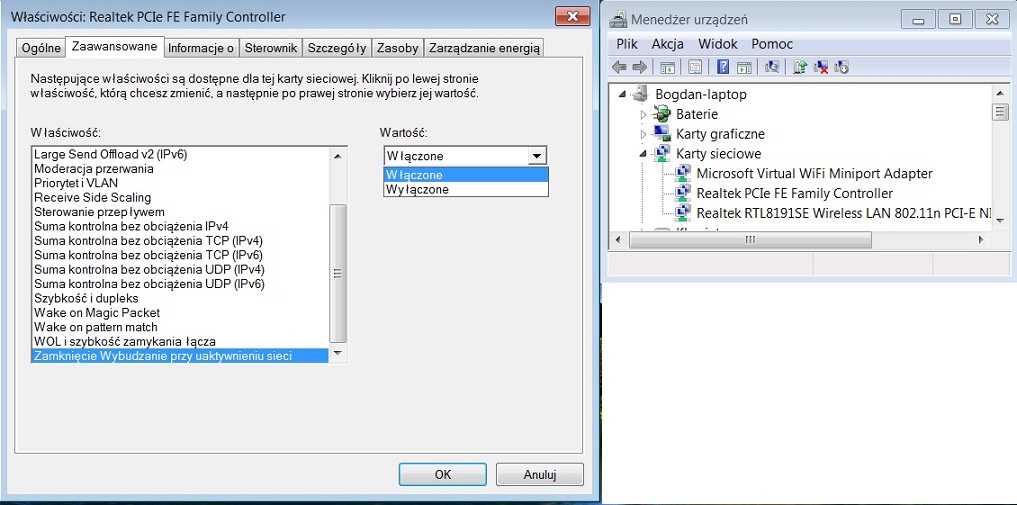Screen dimensions: 1017x505
Task: Click the property list vertical scrollbar thumb
Action: click(338, 274)
